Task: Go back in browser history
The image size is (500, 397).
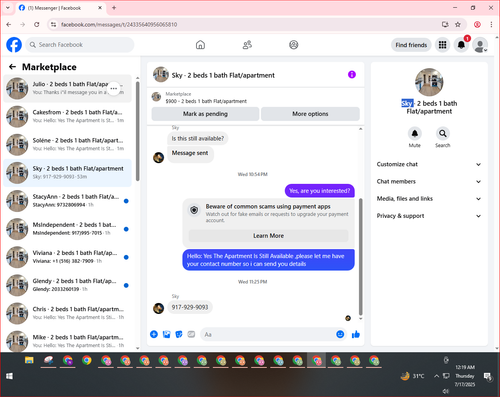Action: tap(9, 24)
